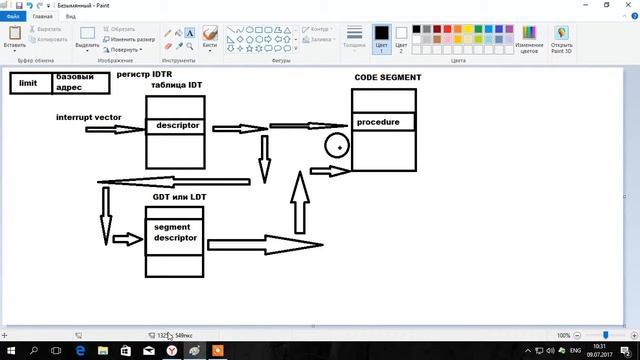Viewport: 640px width, 360px height.
Task: Select the Text tool
Action: tap(190, 33)
